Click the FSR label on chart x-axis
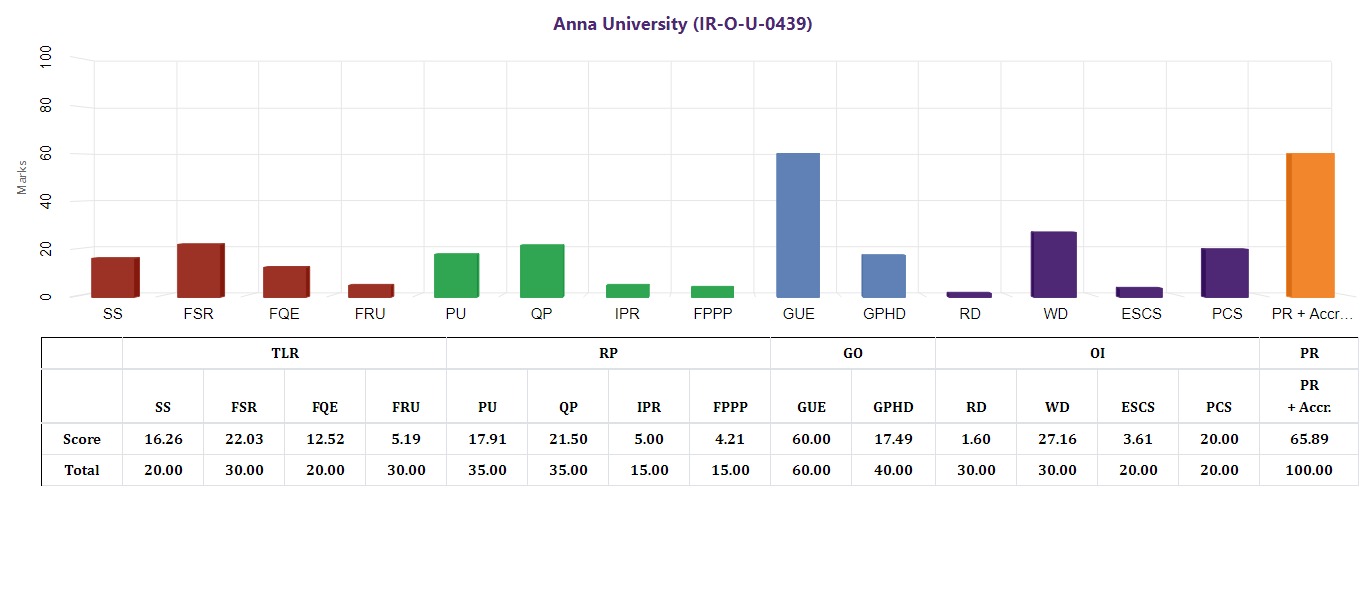Screen dimensions: 1366x608 (198, 314)
